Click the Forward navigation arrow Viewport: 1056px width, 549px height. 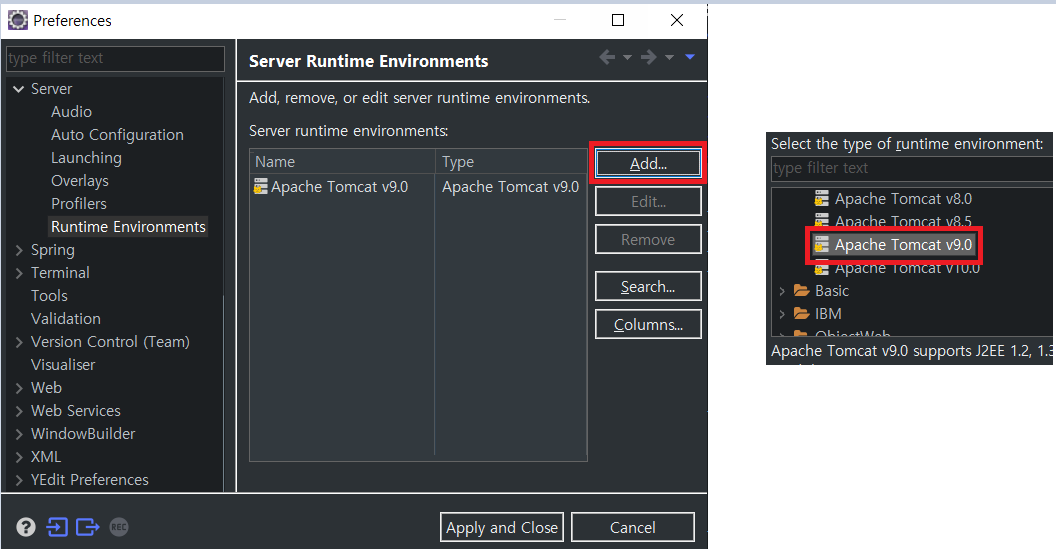tap(649, 57)
